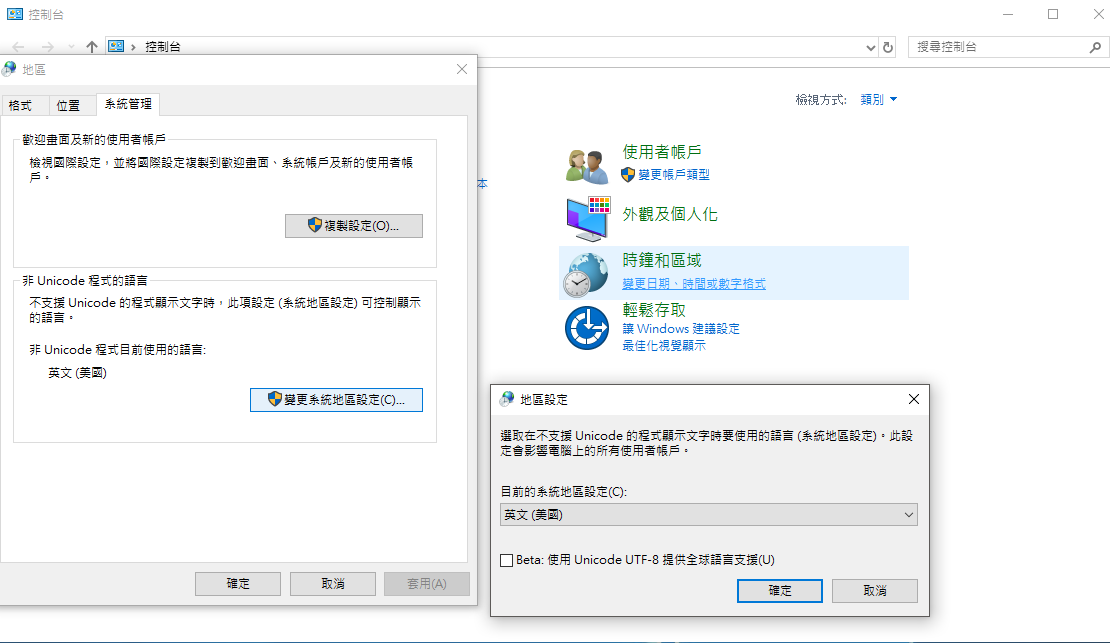Expand the 類別 view-by dropdown
The width and height of the screenshot is (1110, 643).
coord(879,100)
